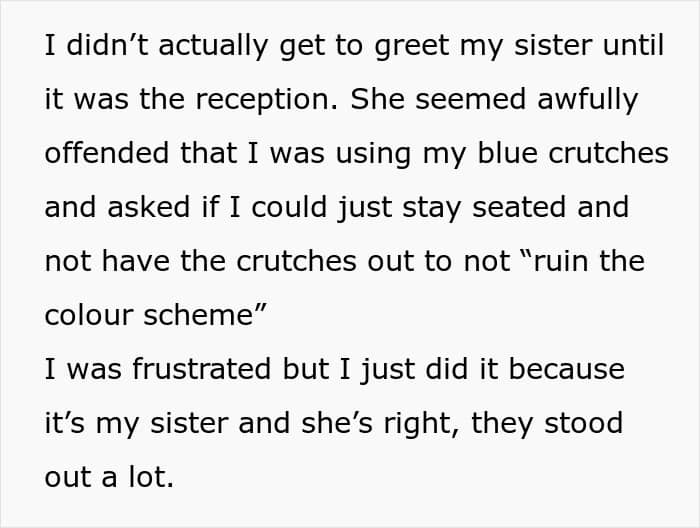
Task: Click the word "seated" in fourth line
Action: click(x=519, y=207)
